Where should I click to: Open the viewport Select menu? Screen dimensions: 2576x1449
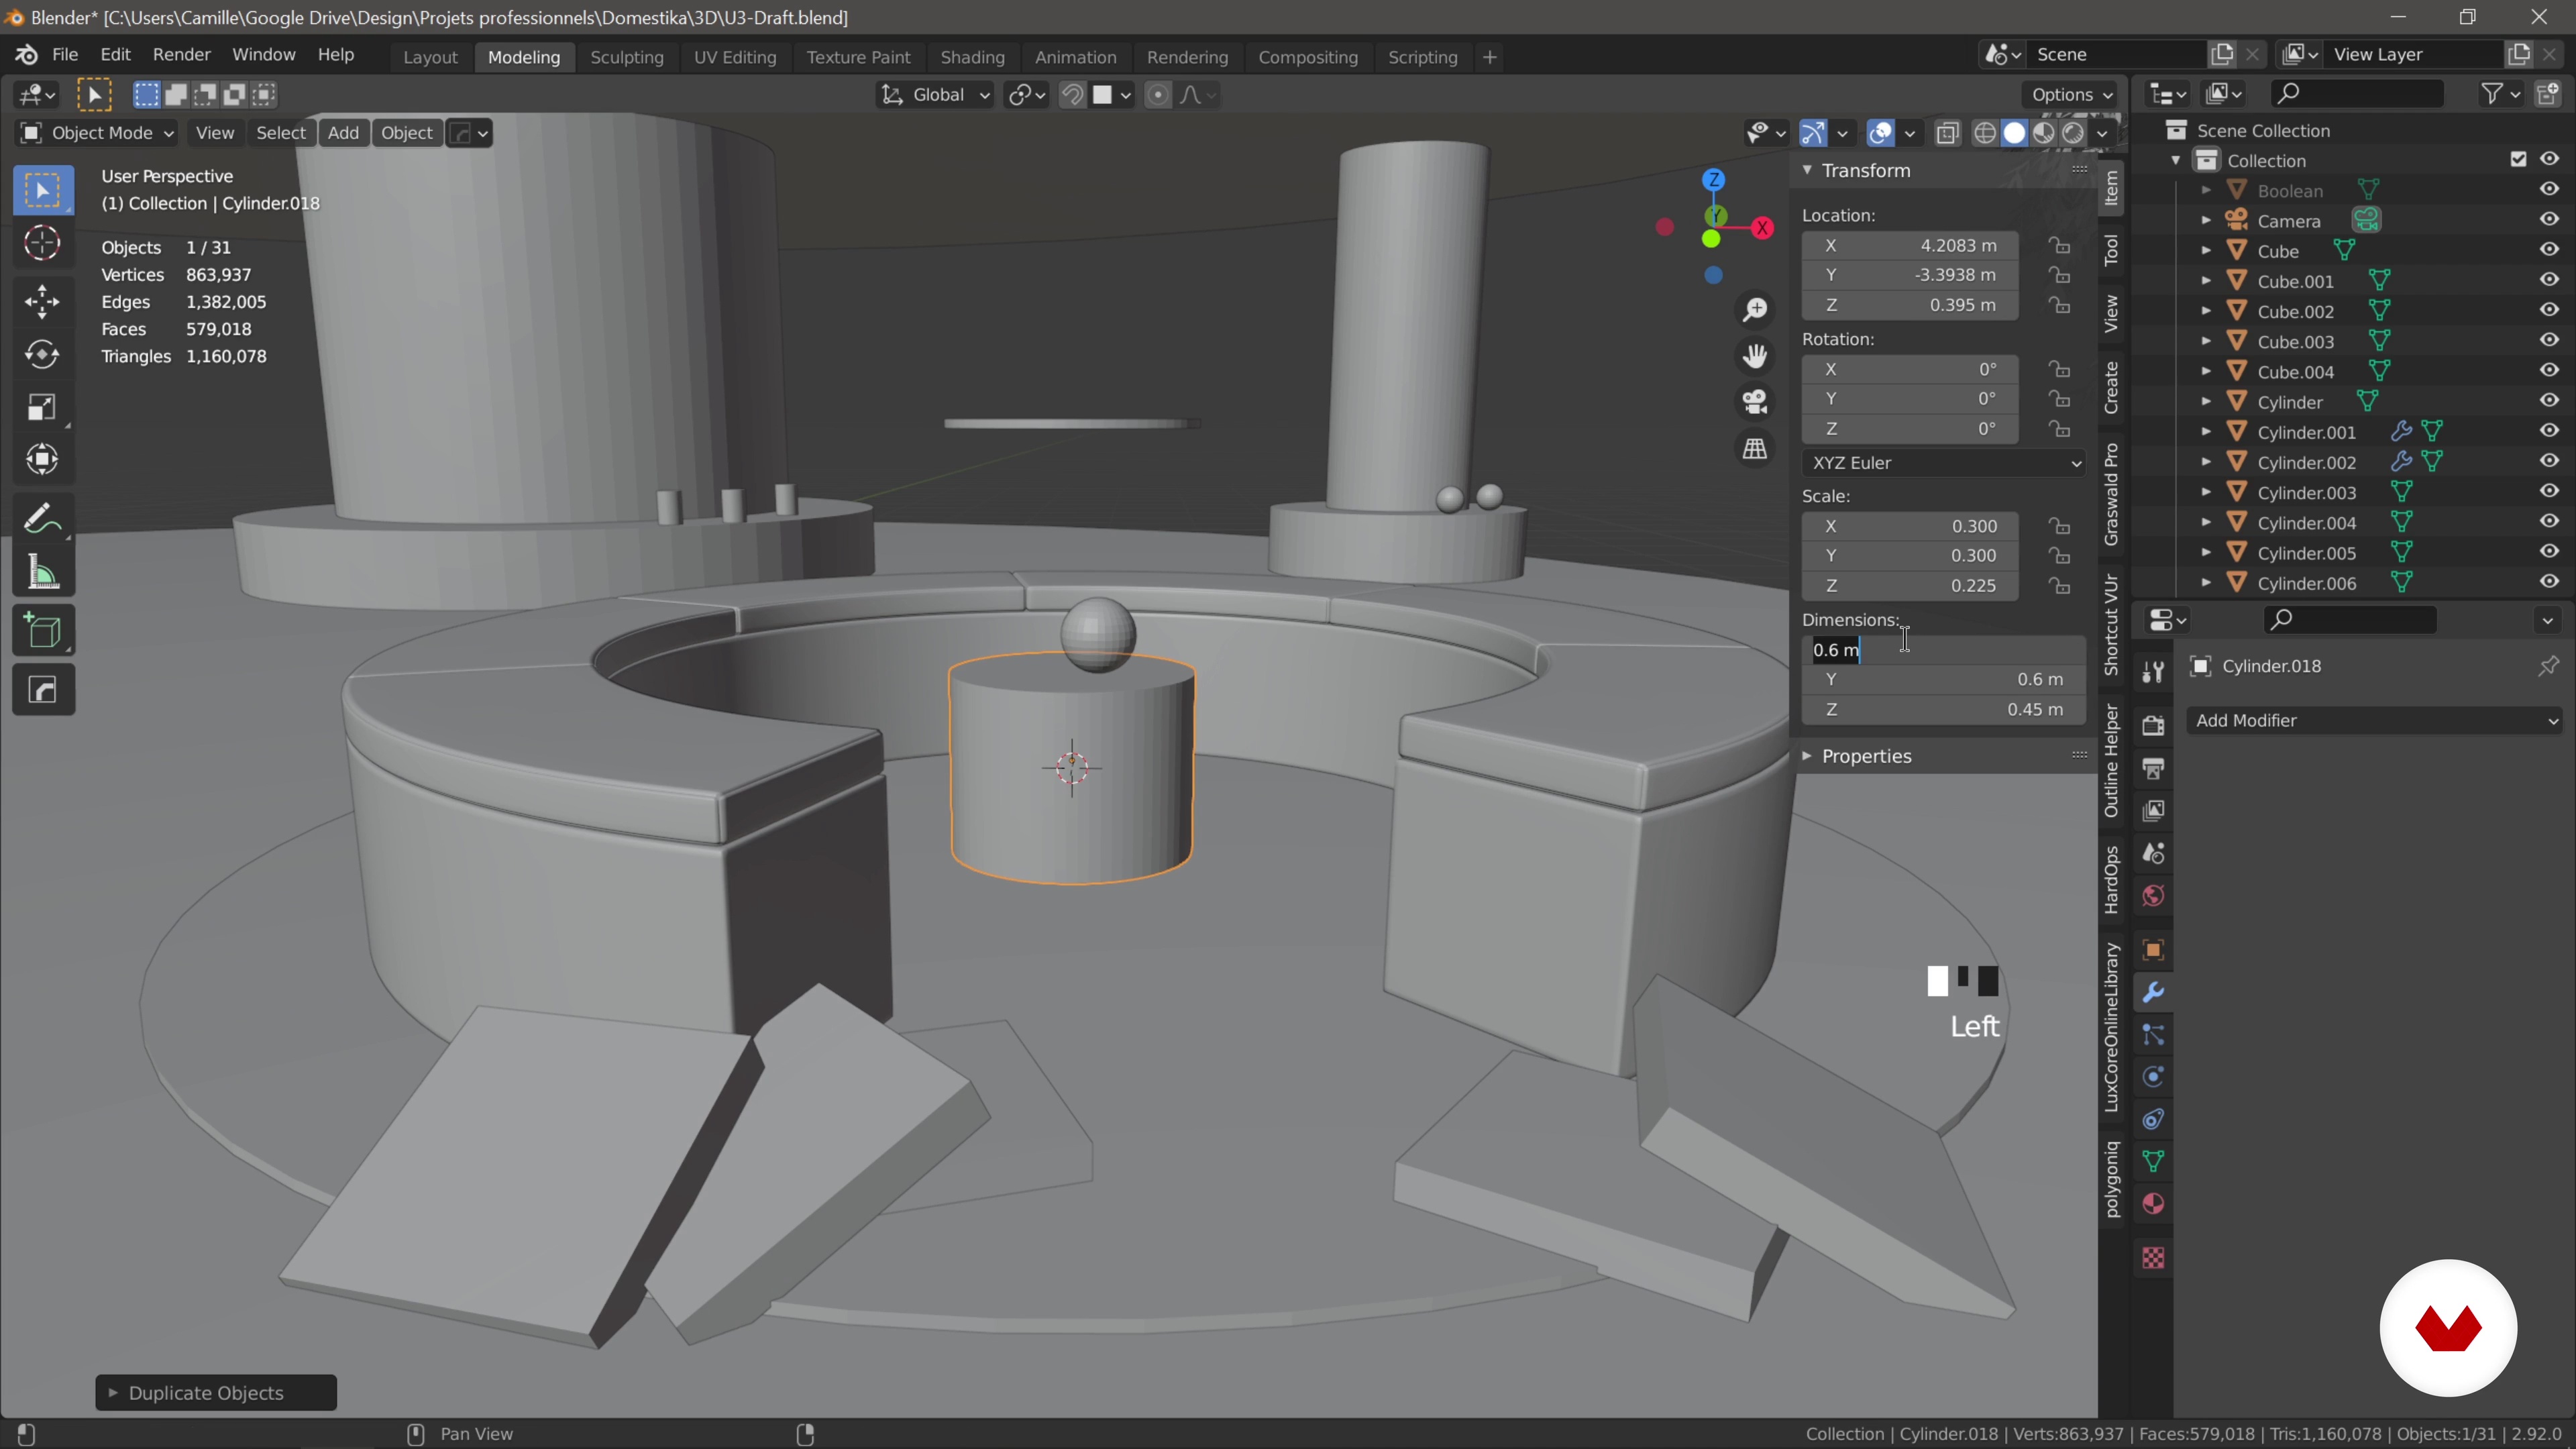tap(281, 133)
